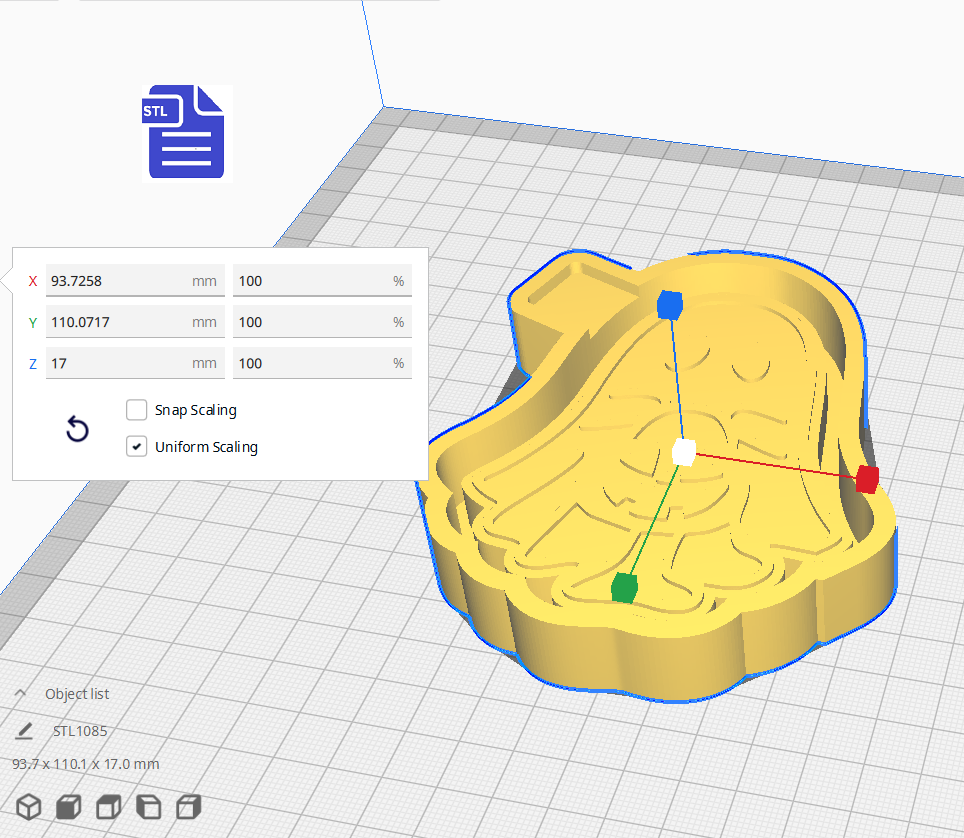Click the Z dimension field showing 17
Viewport: 964px width, 838px height.
coord(118,363)
